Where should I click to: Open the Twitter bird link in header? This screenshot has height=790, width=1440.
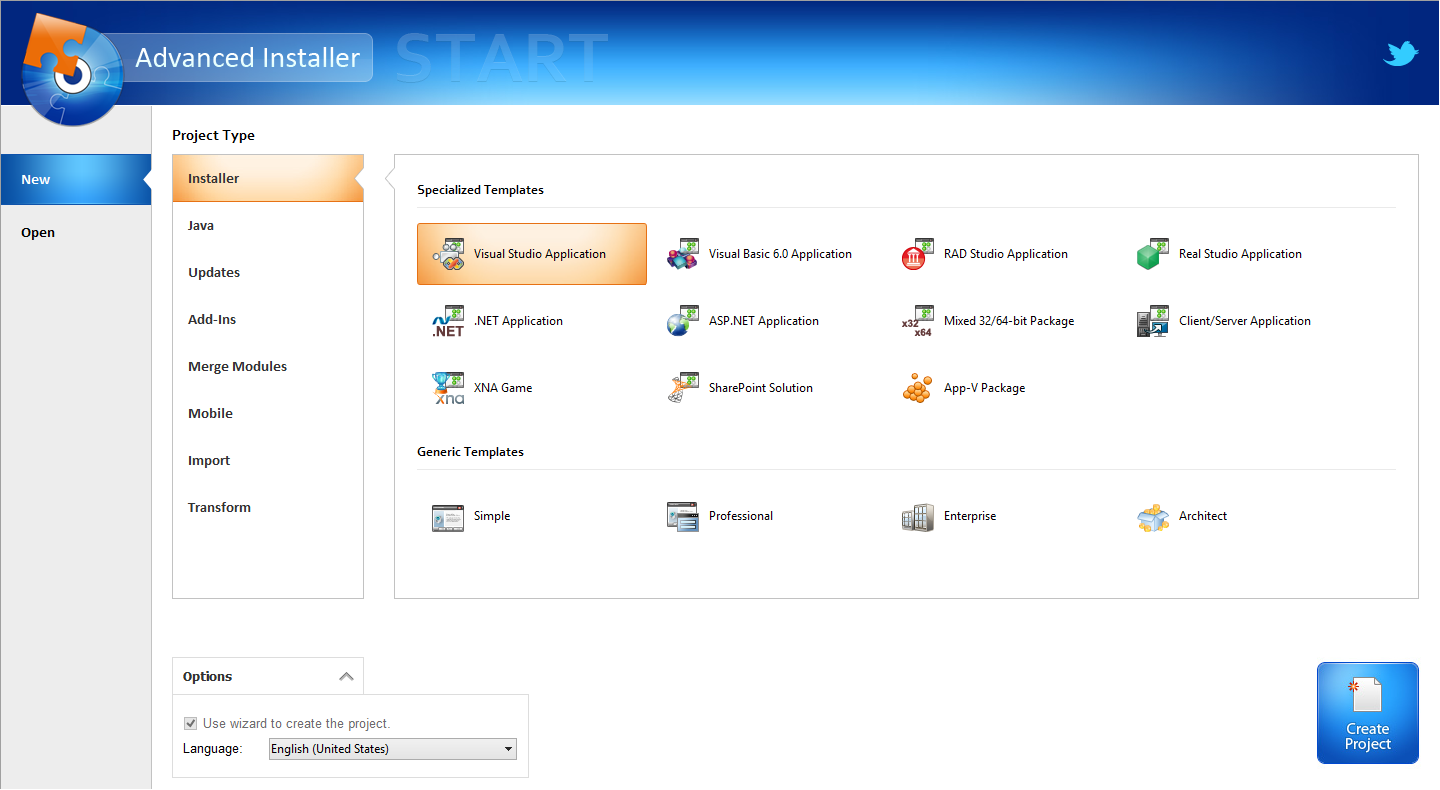(1401, 54)
